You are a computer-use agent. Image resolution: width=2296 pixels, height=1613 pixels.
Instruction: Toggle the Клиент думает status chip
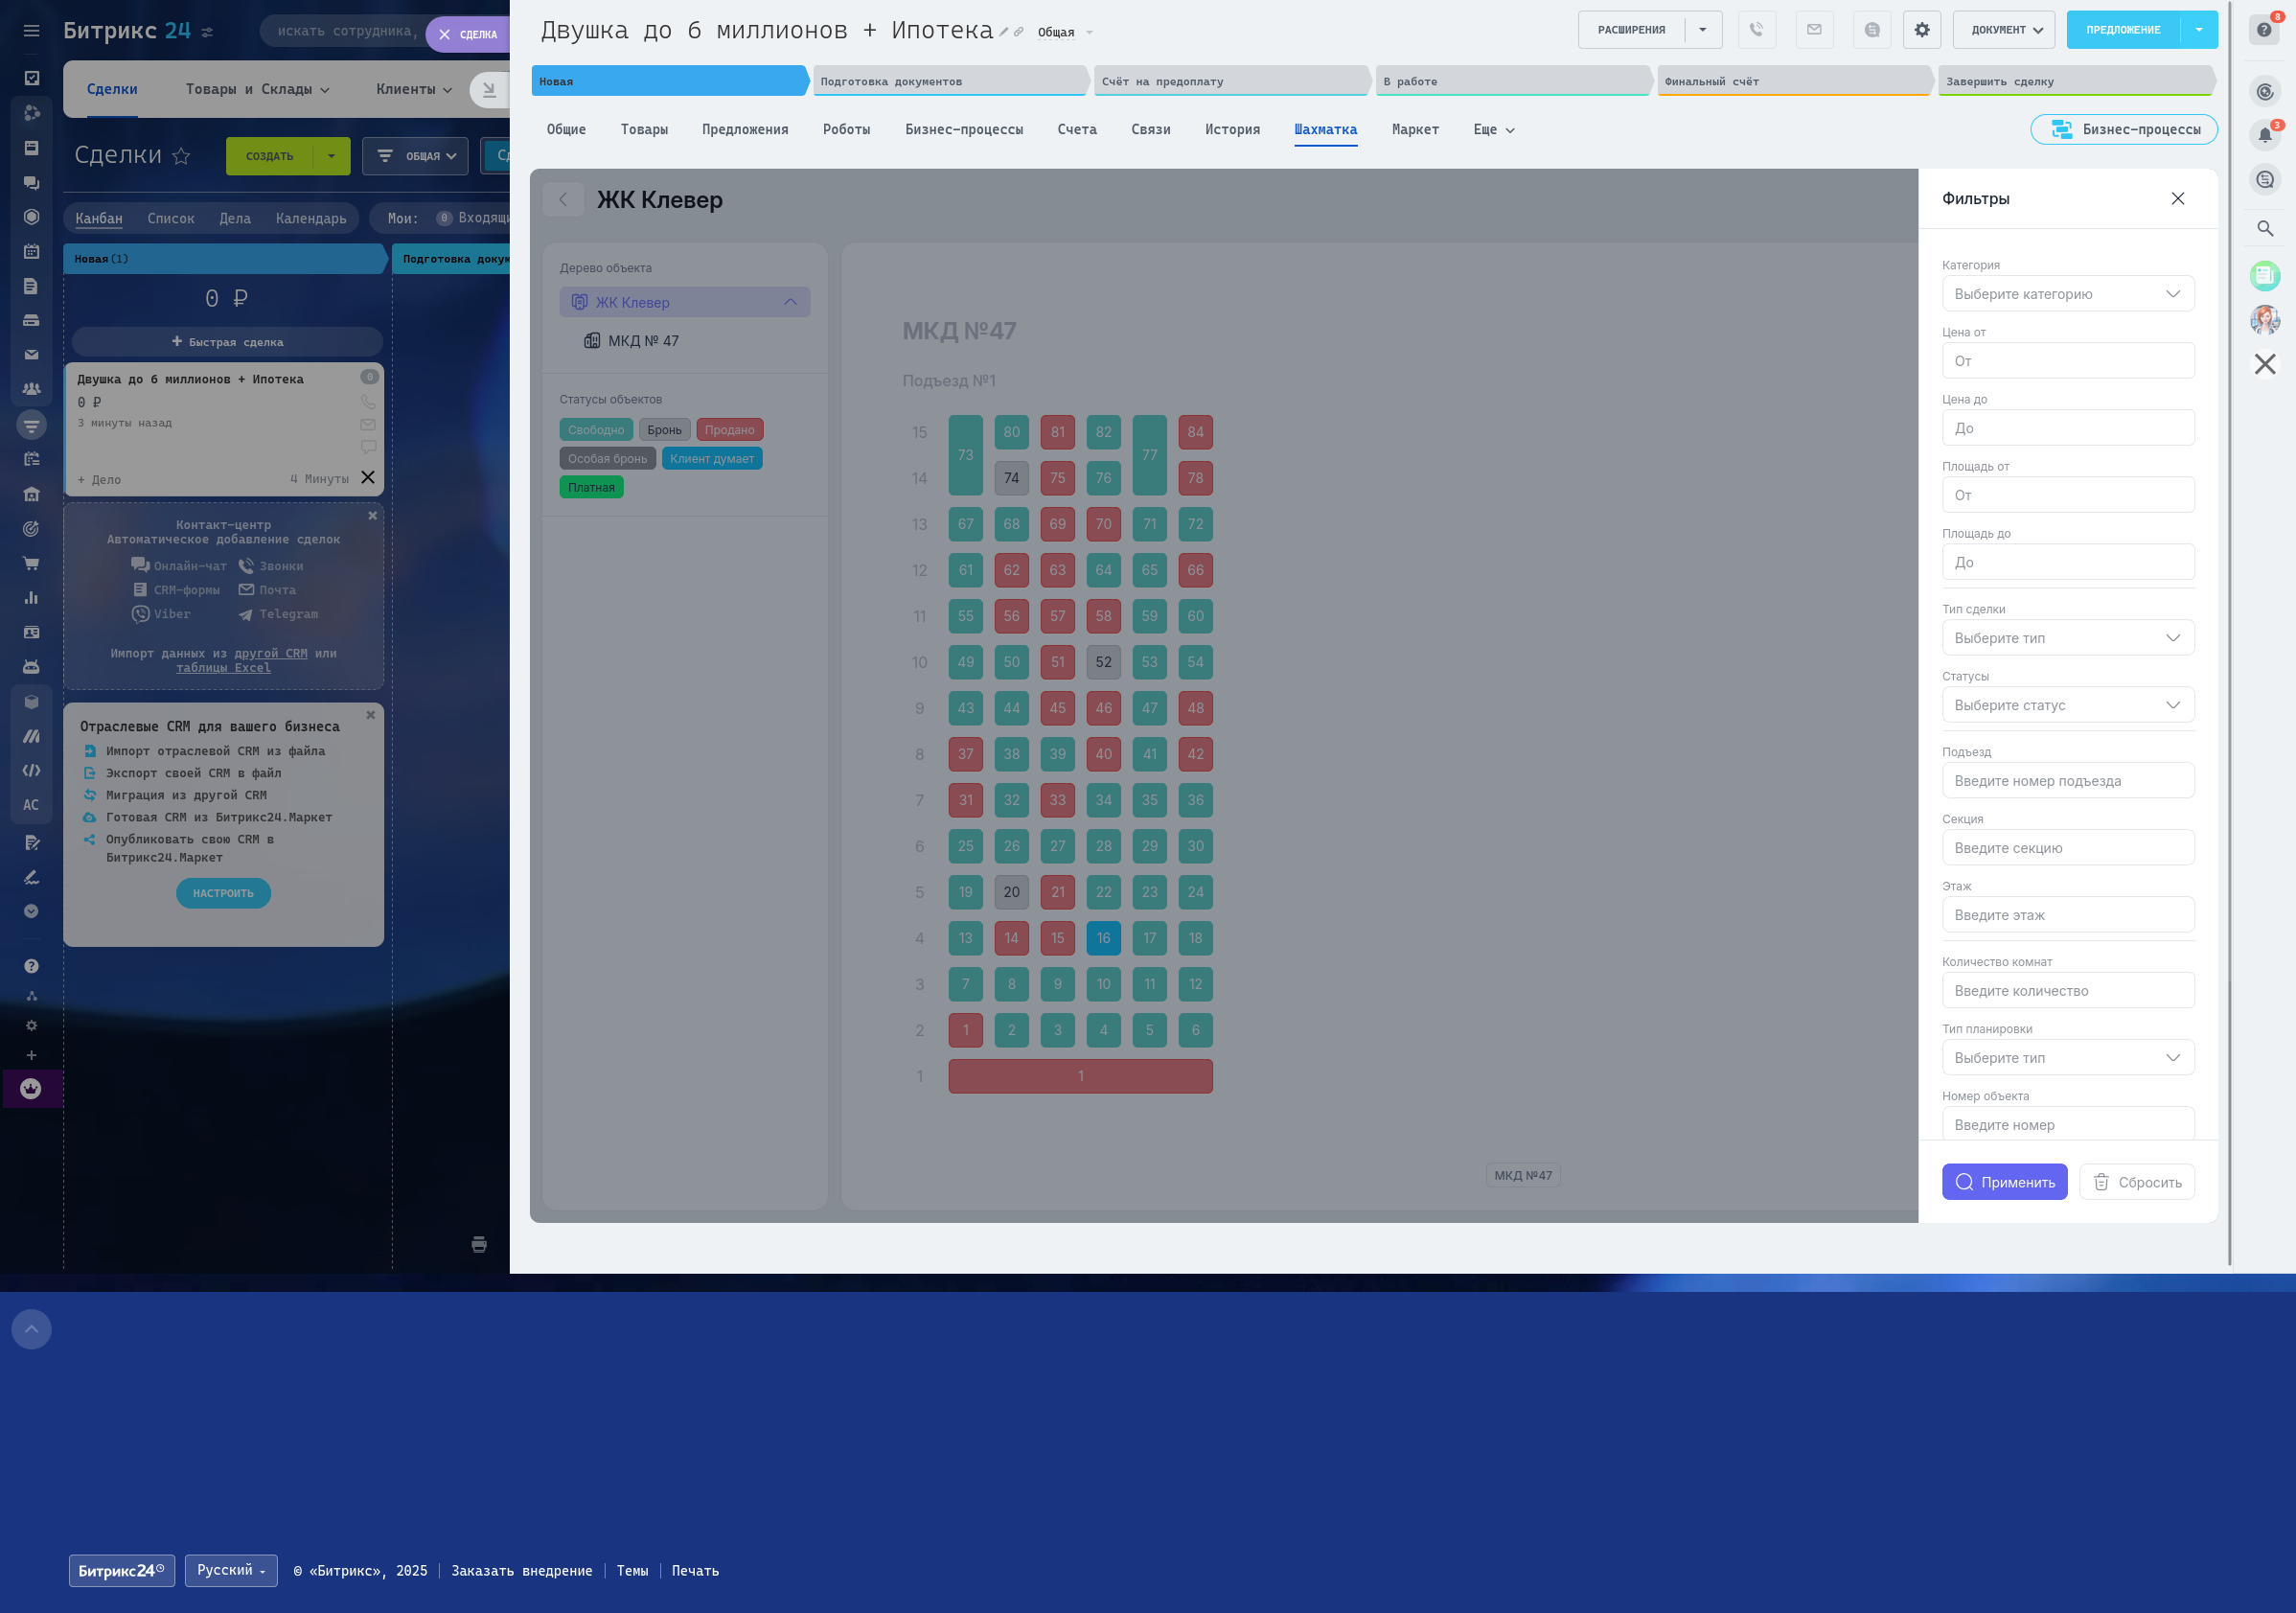coord(711,459)
